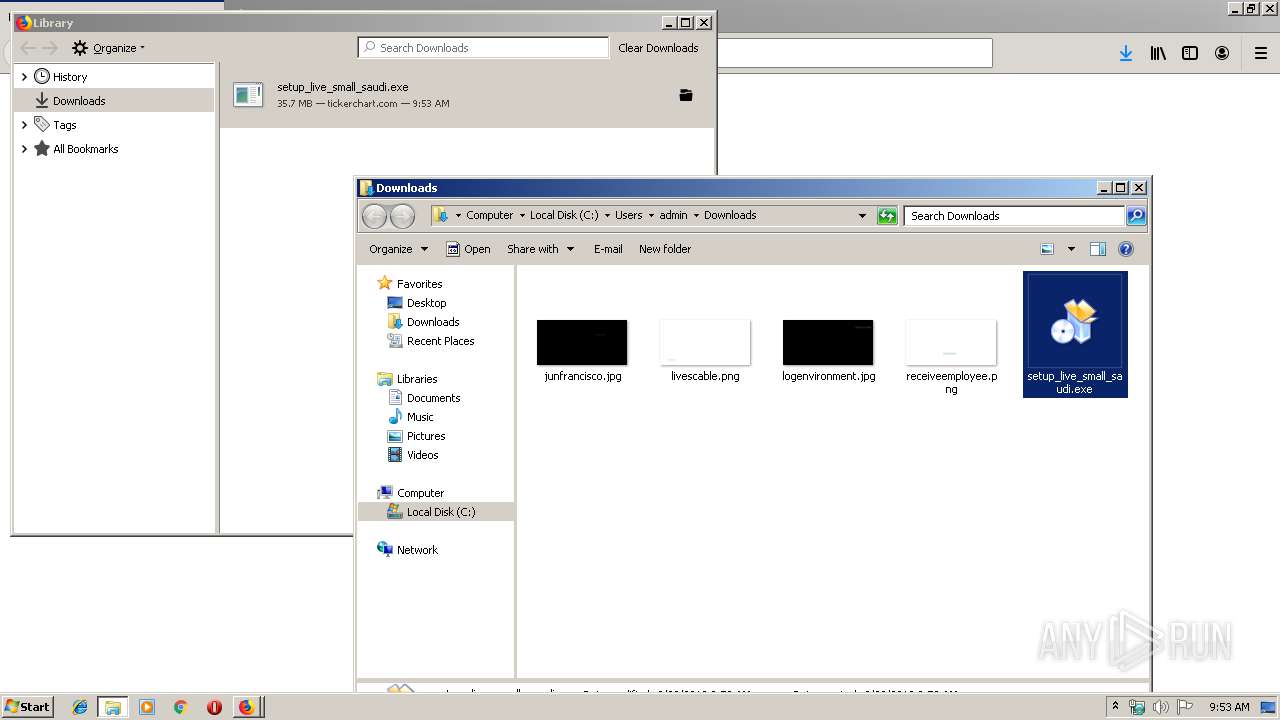Image resolution: width=1280 pixels, height=720 pixels.
Task: Open Firefox downloads arrow in browser toolbar
Action: coord(1126,53)
